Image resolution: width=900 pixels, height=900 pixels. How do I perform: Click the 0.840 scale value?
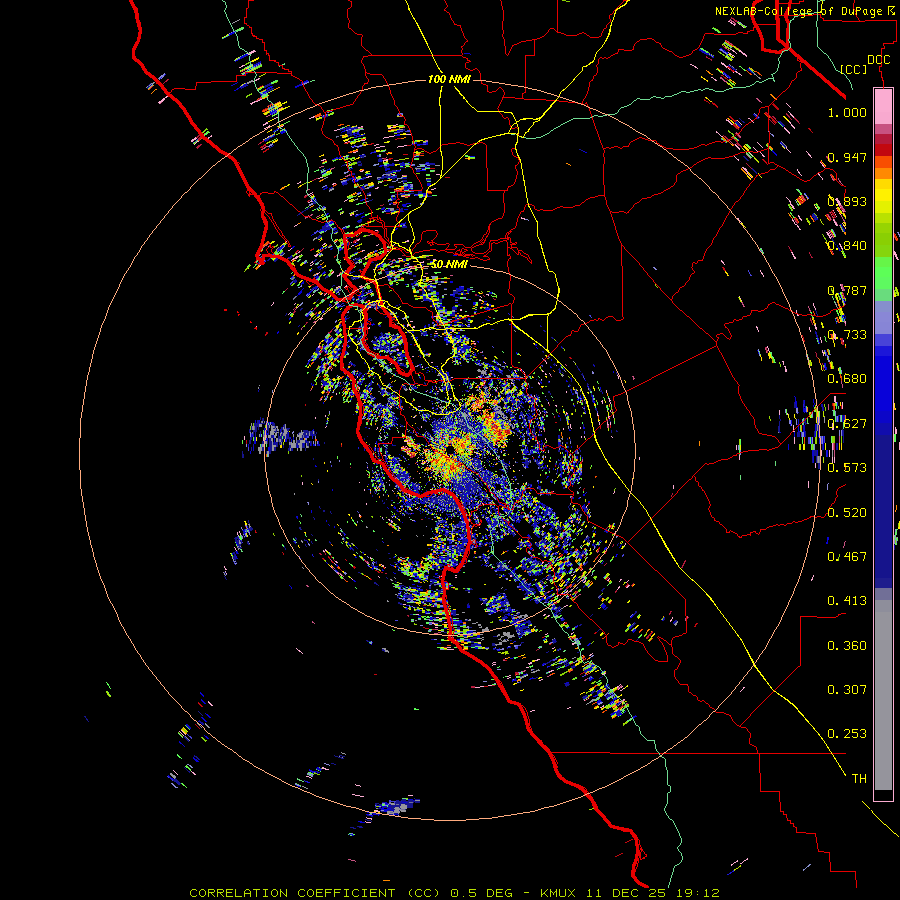847,246
